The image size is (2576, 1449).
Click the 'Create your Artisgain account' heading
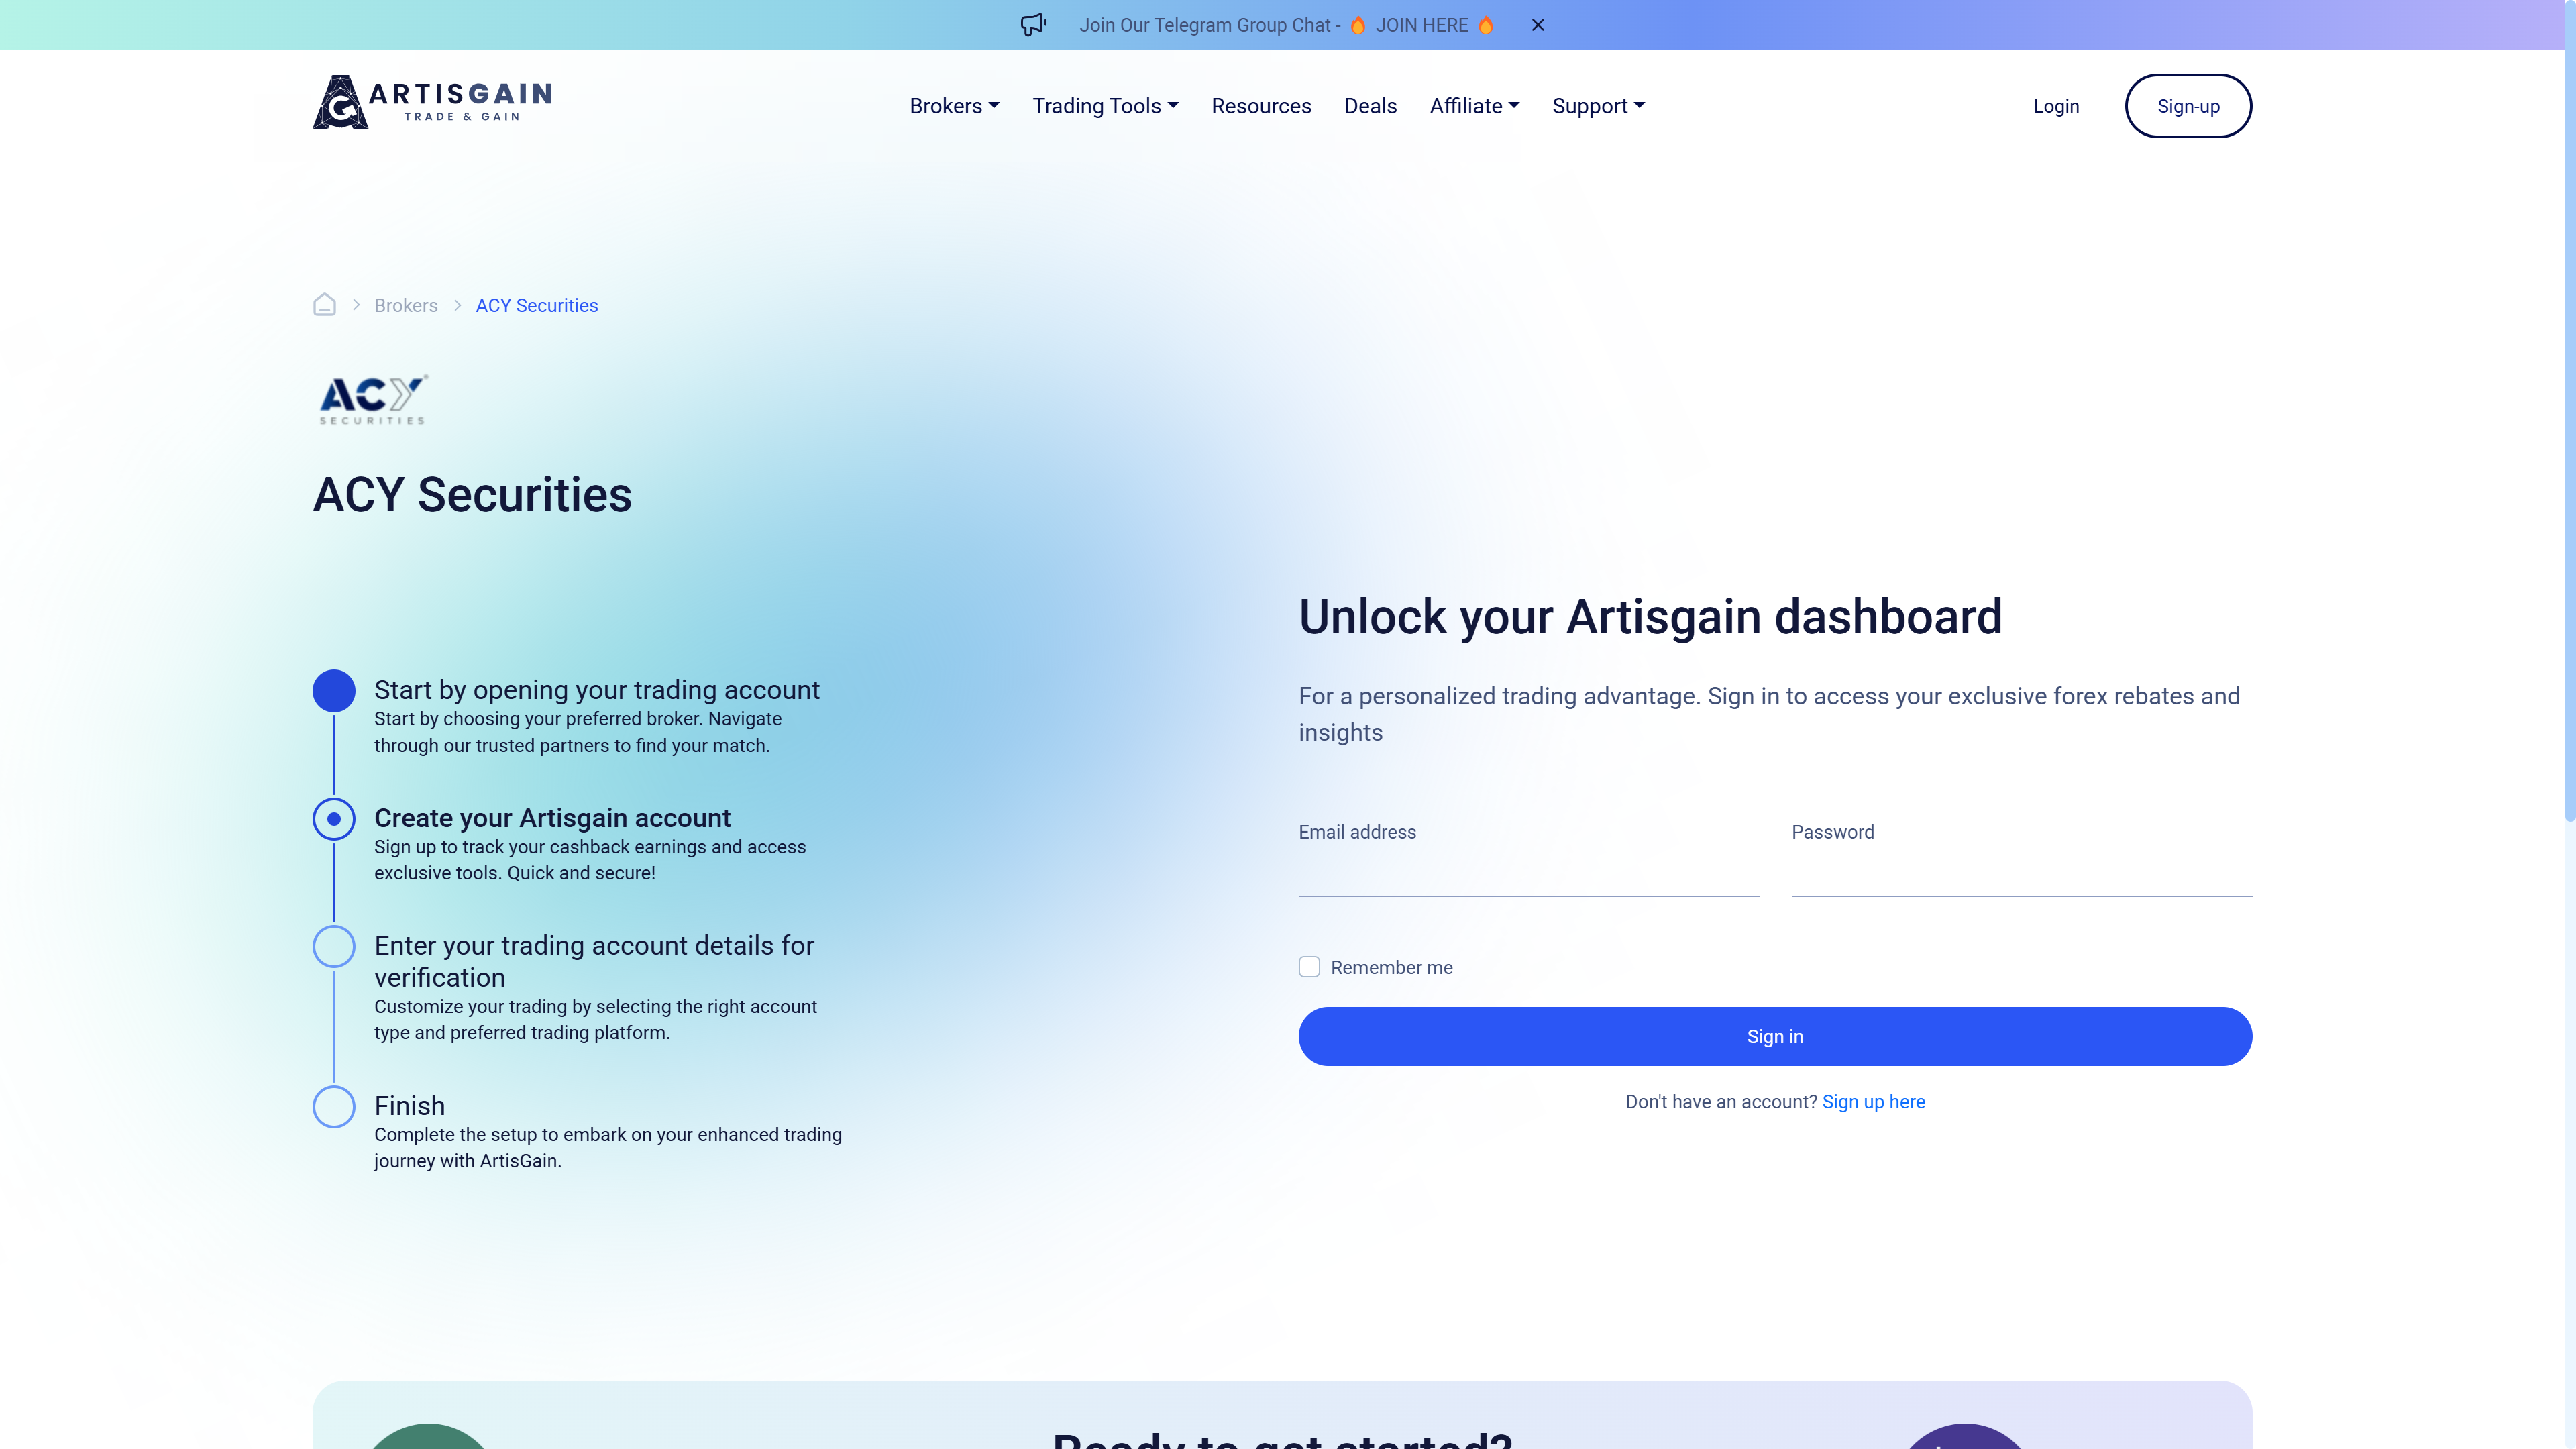coord(552,818)
